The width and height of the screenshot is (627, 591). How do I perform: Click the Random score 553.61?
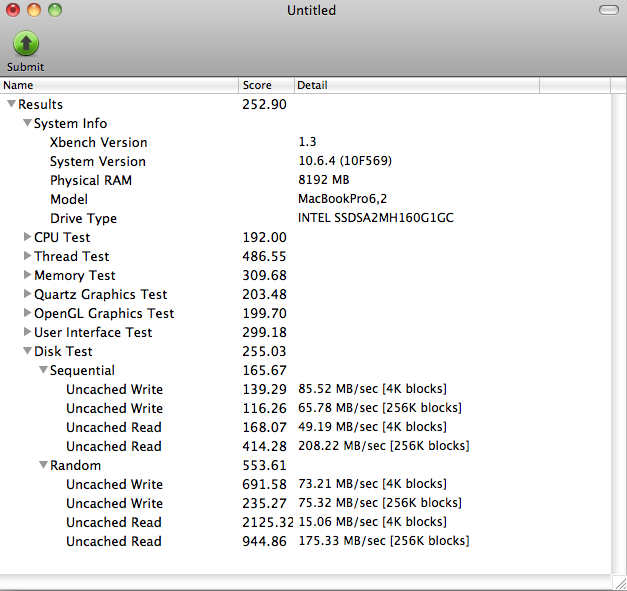tap(264, 465)
